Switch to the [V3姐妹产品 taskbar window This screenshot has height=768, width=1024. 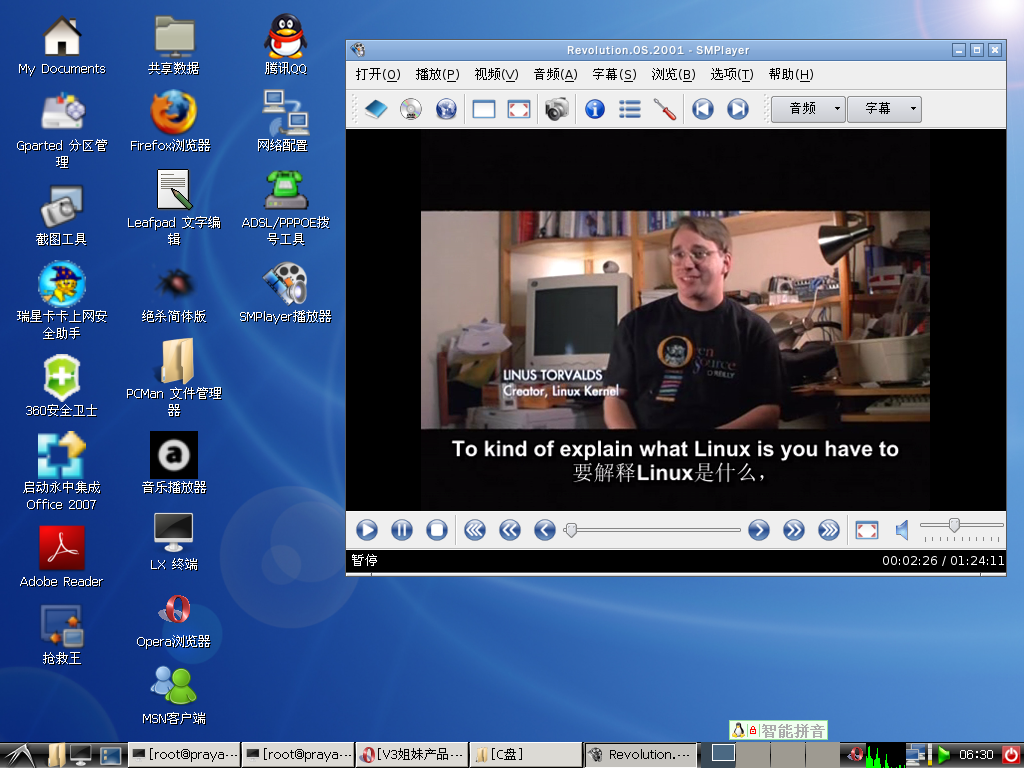pyautogui.click(x=411, y=754)
